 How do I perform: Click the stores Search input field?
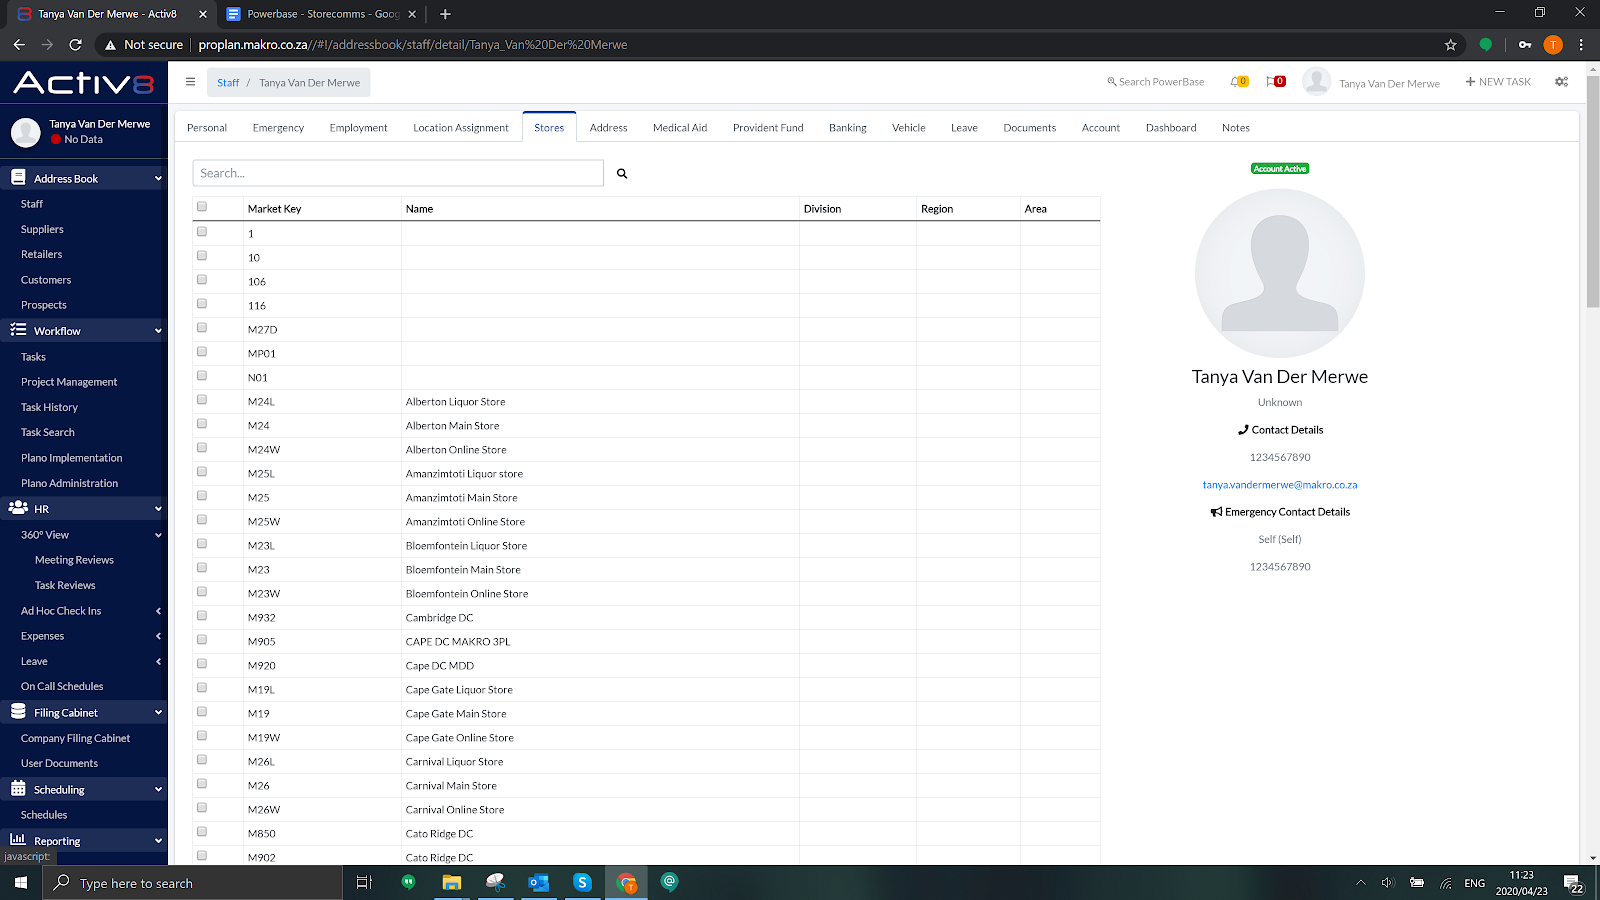pos(398,173)
